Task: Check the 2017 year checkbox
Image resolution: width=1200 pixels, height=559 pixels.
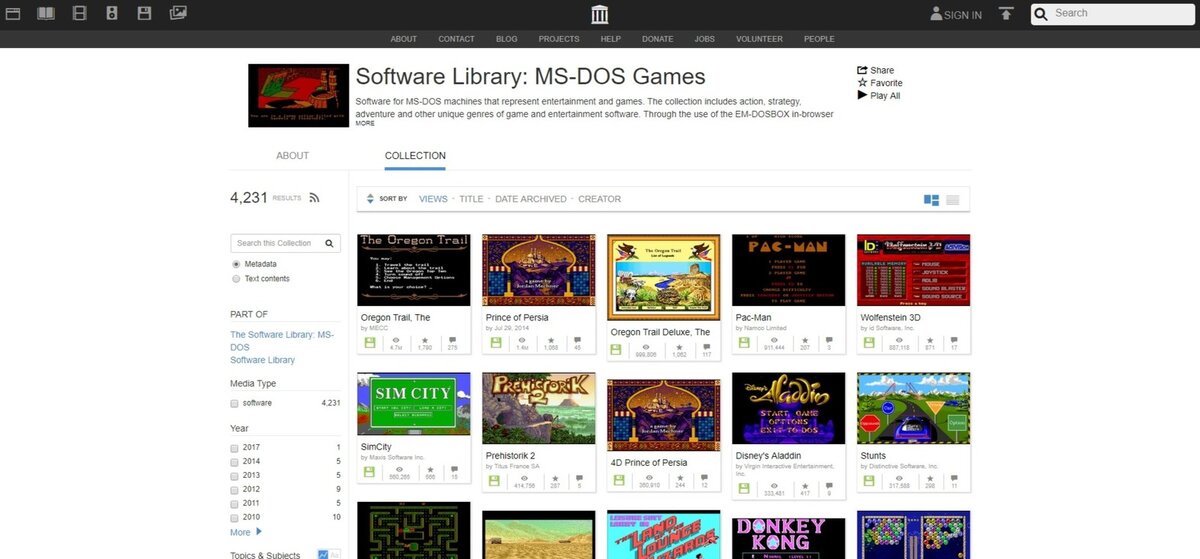Action: click(x=234, y=447)
